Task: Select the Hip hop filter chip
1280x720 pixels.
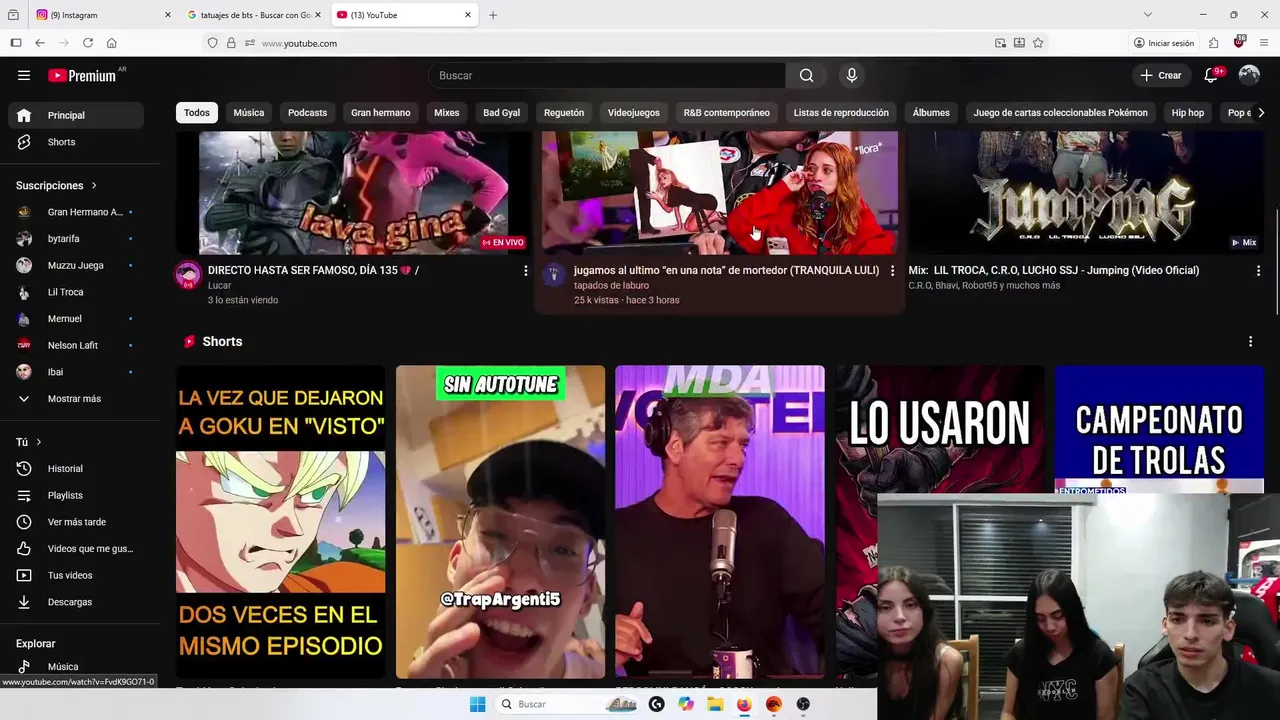Action: click(x=1188, y=113)
